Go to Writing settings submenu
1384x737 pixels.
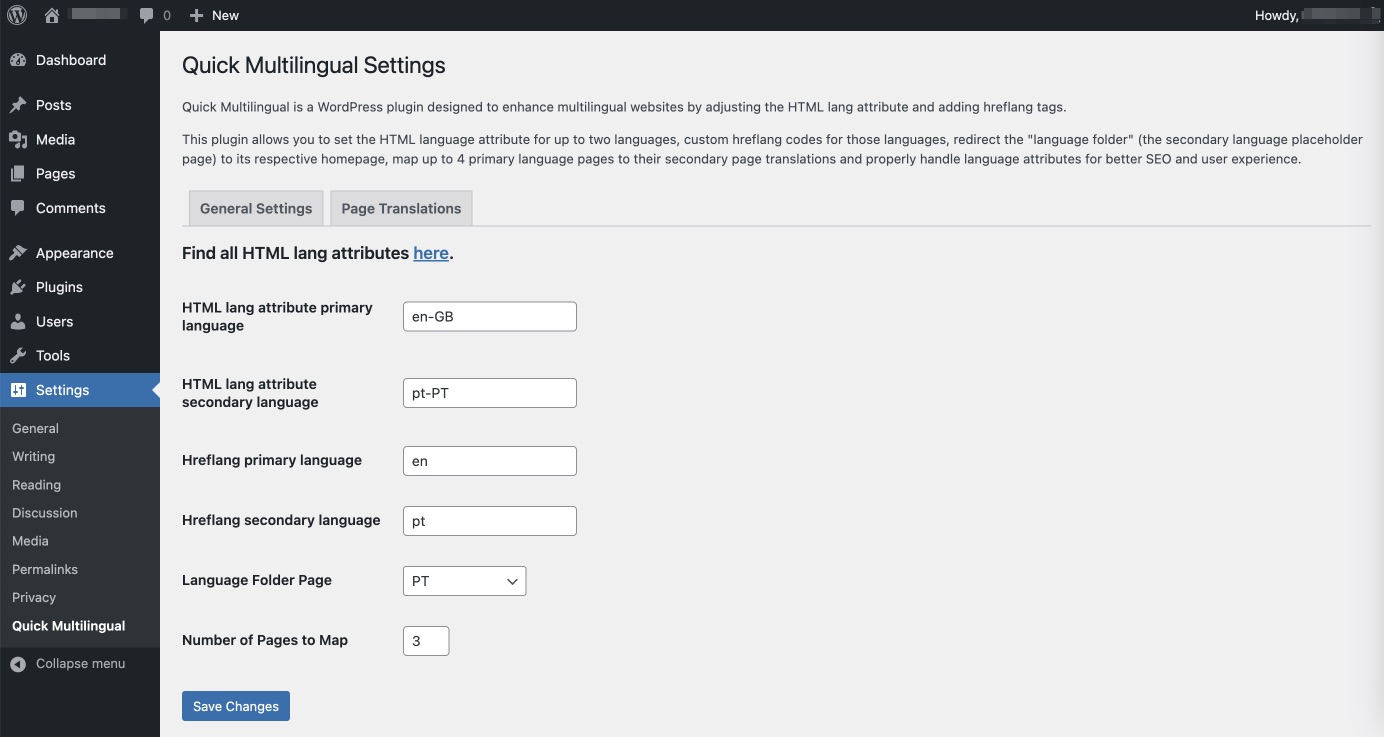(33, 456)
